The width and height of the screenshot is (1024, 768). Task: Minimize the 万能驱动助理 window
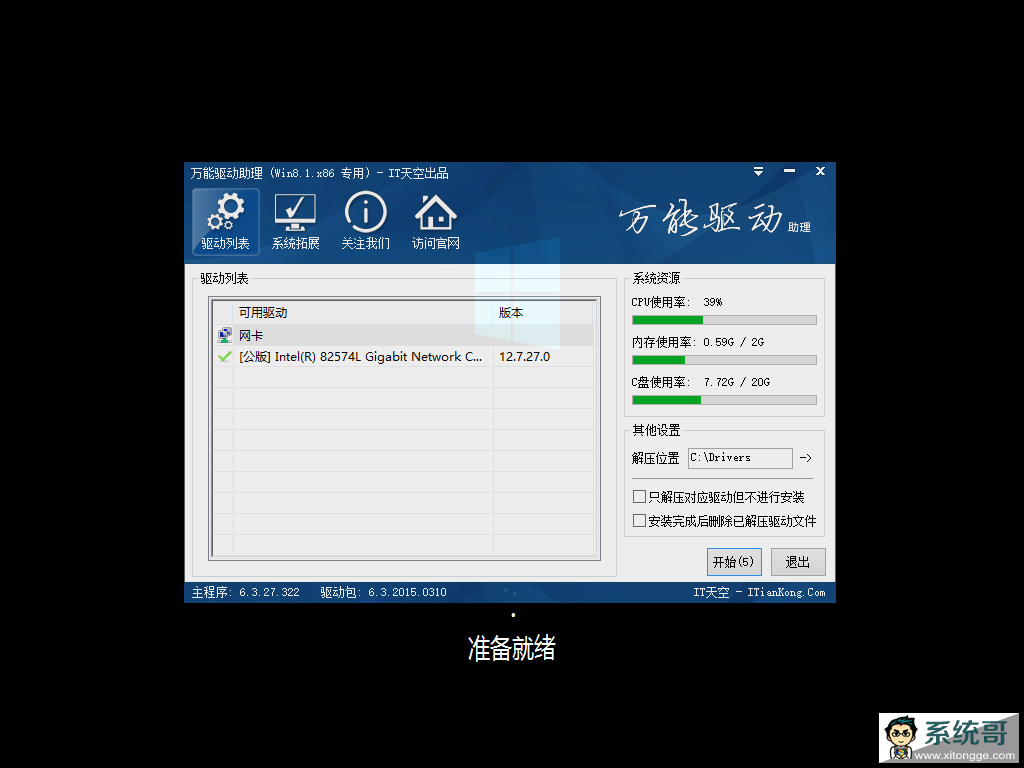790,171
